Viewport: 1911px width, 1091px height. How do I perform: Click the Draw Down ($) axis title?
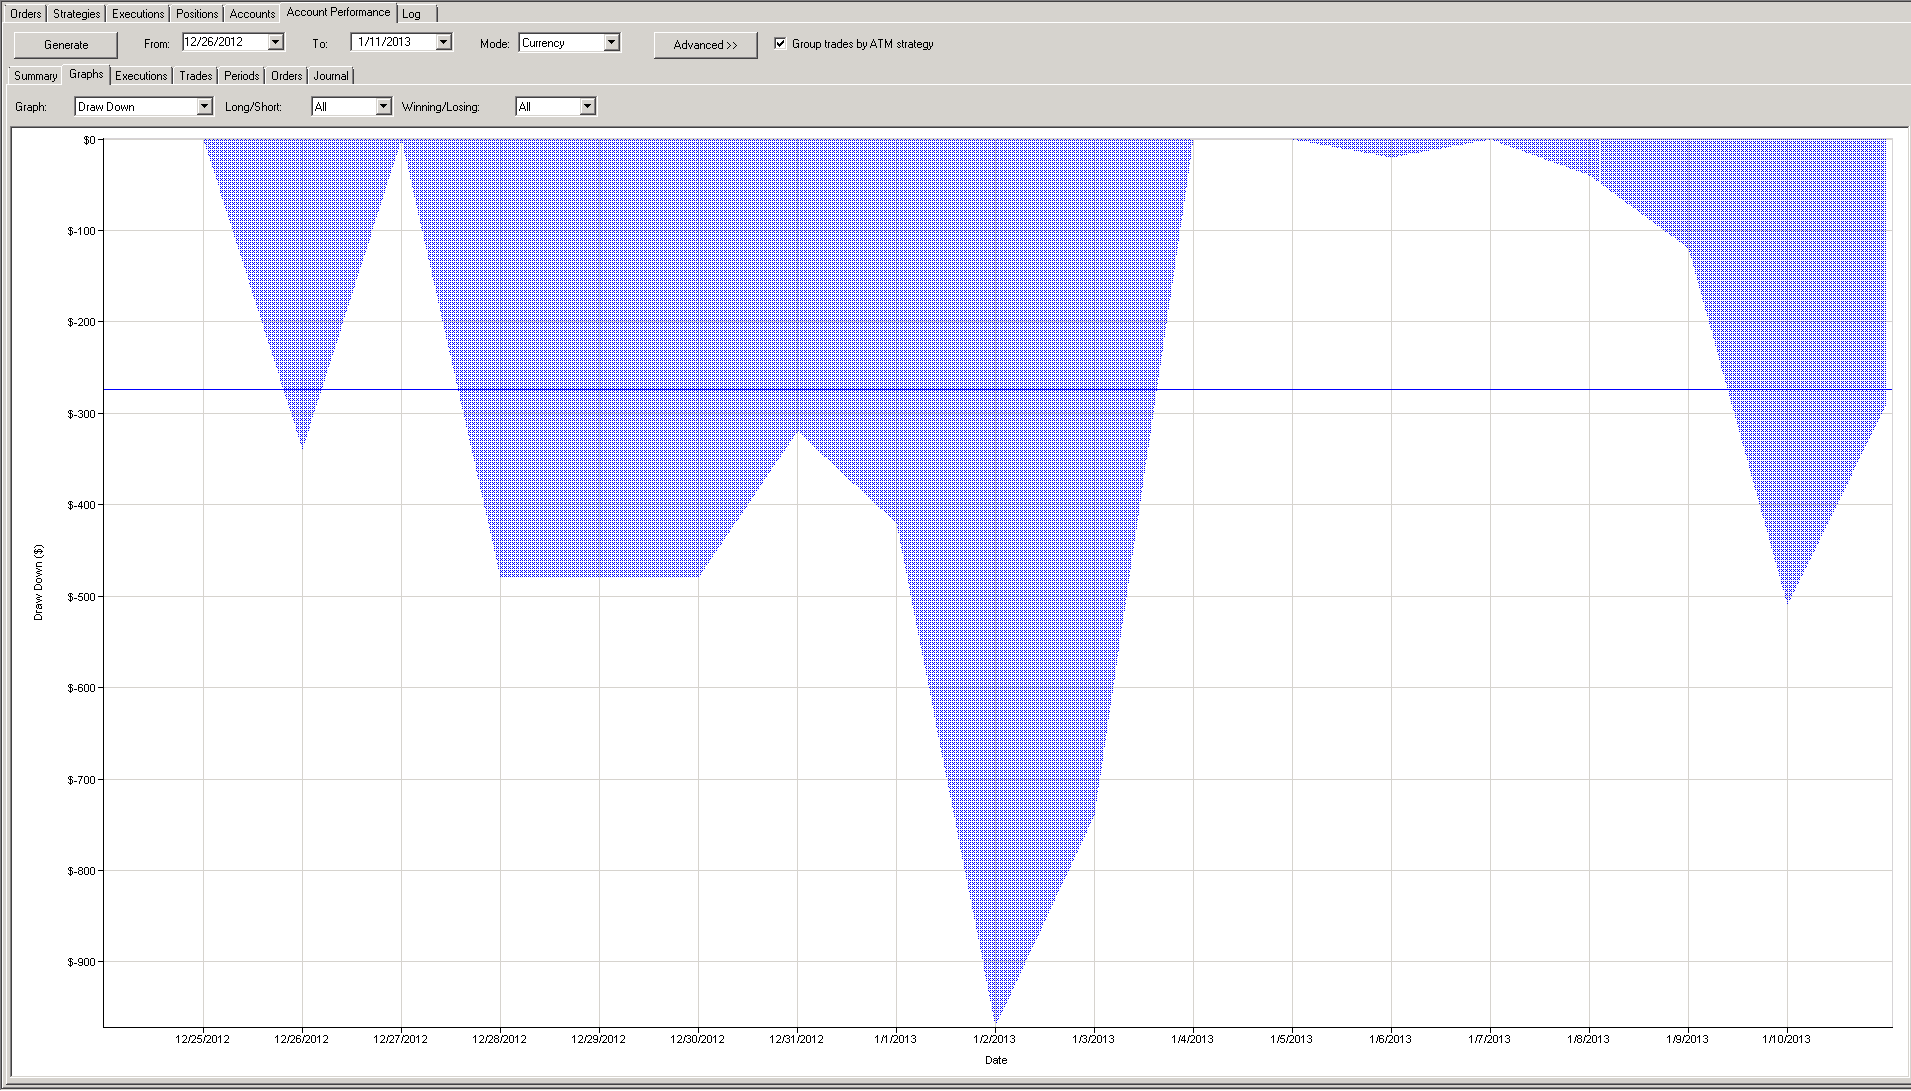coord(39,582)
